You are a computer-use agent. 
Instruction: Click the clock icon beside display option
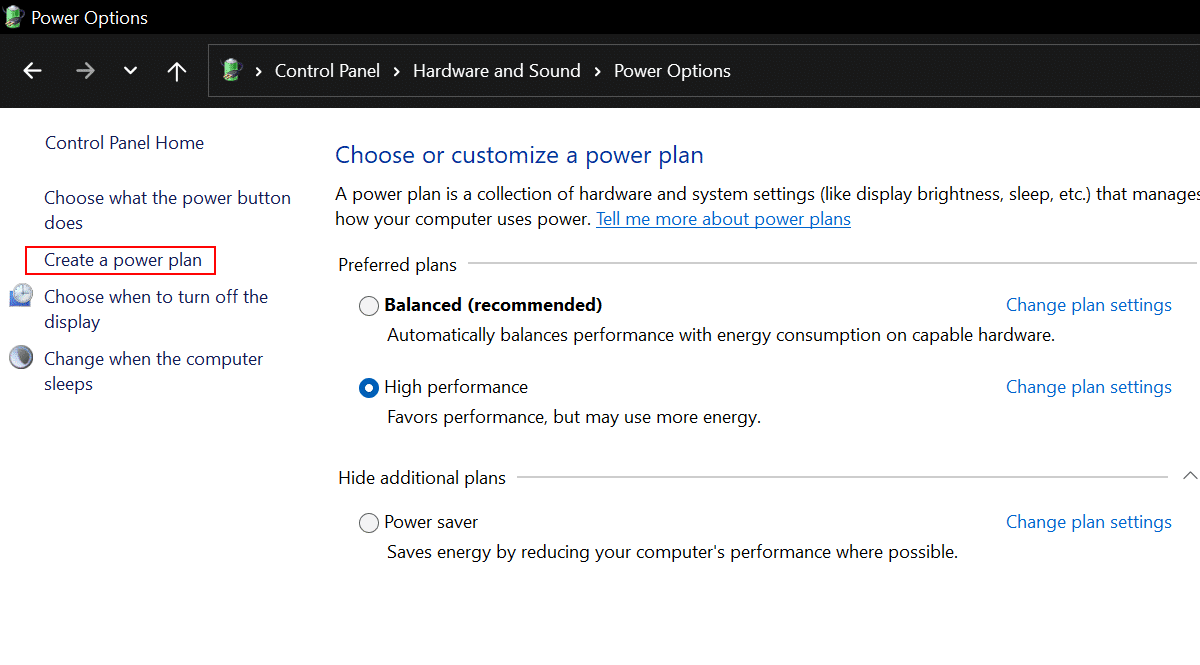tap(21, 296)
